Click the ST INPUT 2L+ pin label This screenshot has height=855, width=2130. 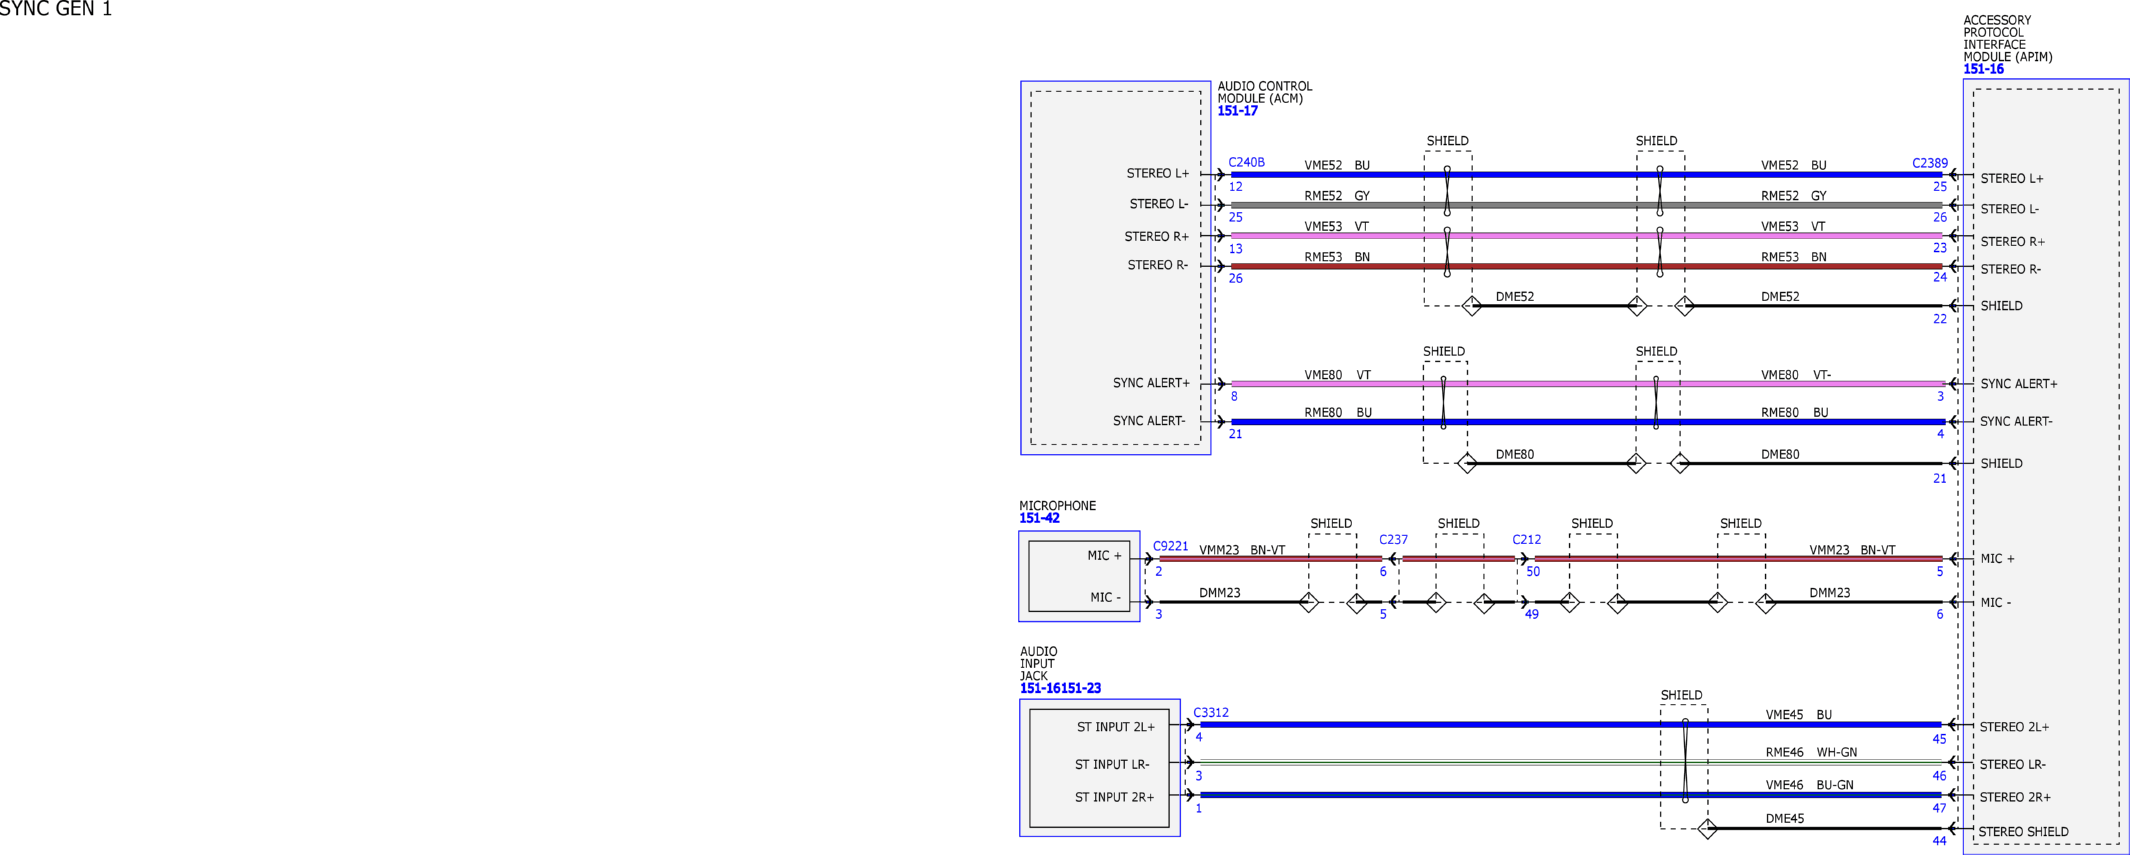click(1115, 727)
